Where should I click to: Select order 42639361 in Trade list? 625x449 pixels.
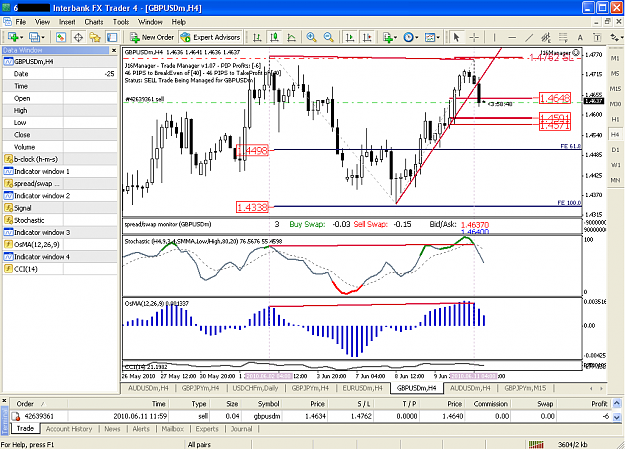coord(311,416)
